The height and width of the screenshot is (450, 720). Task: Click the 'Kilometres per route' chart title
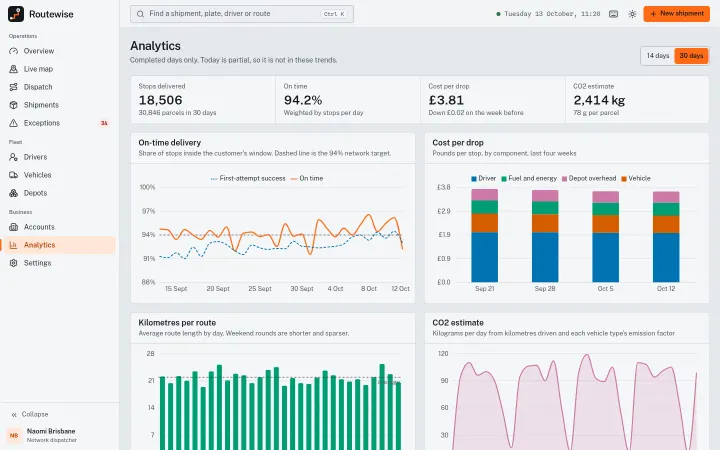tap(177, 323)
